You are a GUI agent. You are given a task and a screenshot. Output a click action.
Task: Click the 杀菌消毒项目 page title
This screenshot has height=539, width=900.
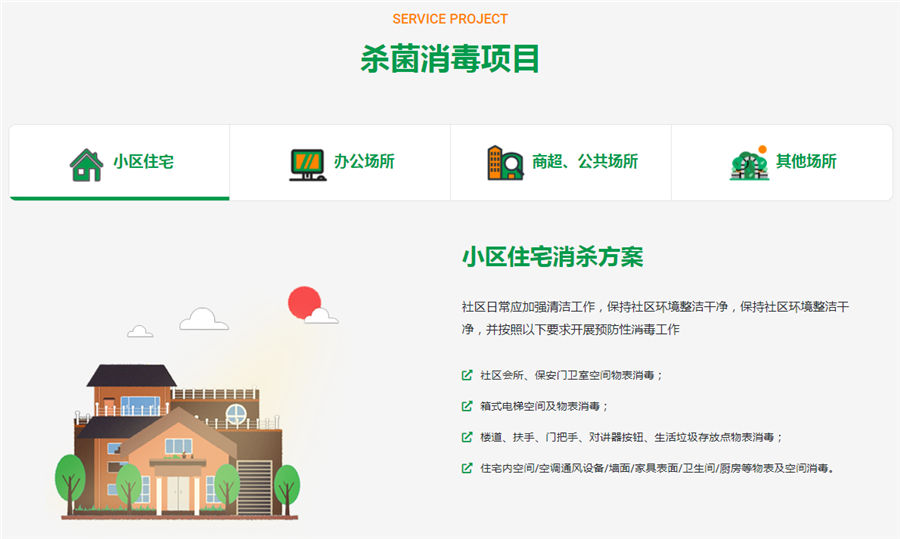click(450, 59)
